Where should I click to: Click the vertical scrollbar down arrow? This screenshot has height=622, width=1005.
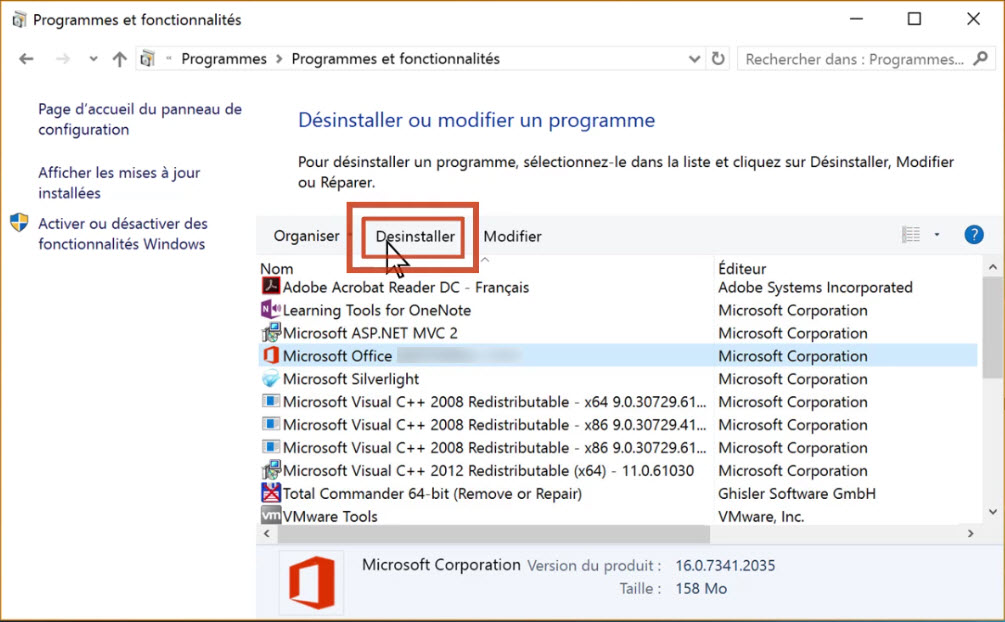point(992,513)
